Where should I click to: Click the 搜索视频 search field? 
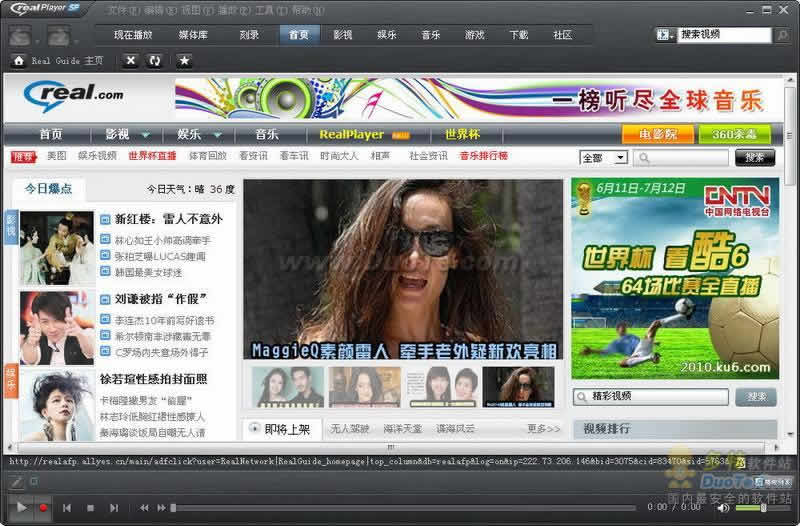tap(723, 35)
